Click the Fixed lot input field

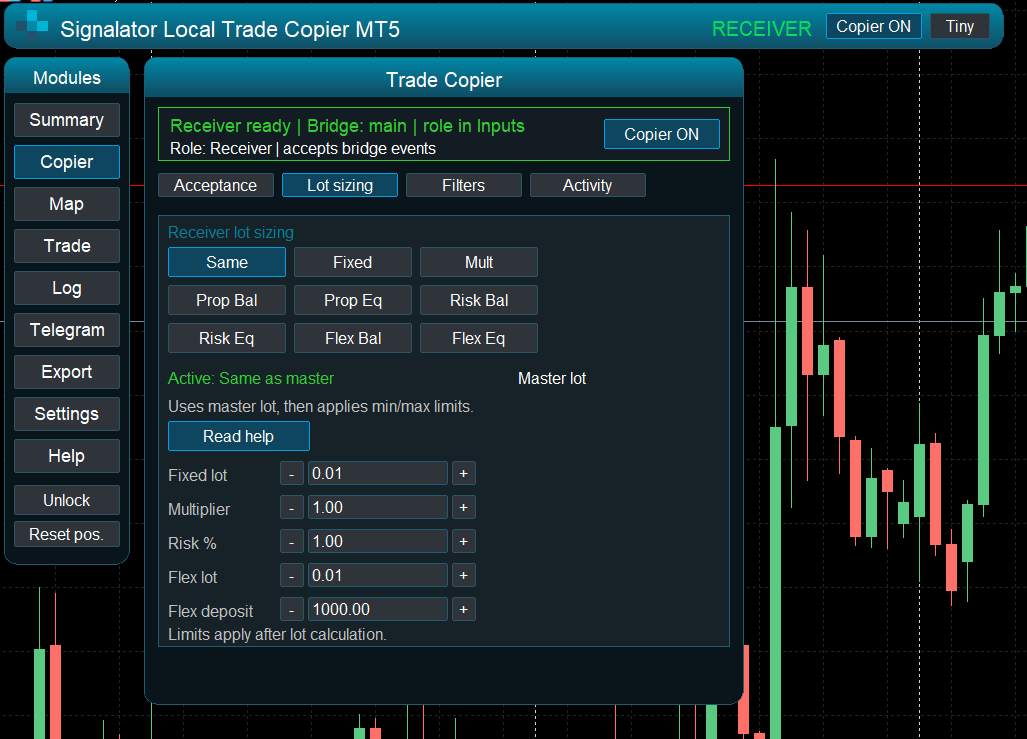point(378,473)
